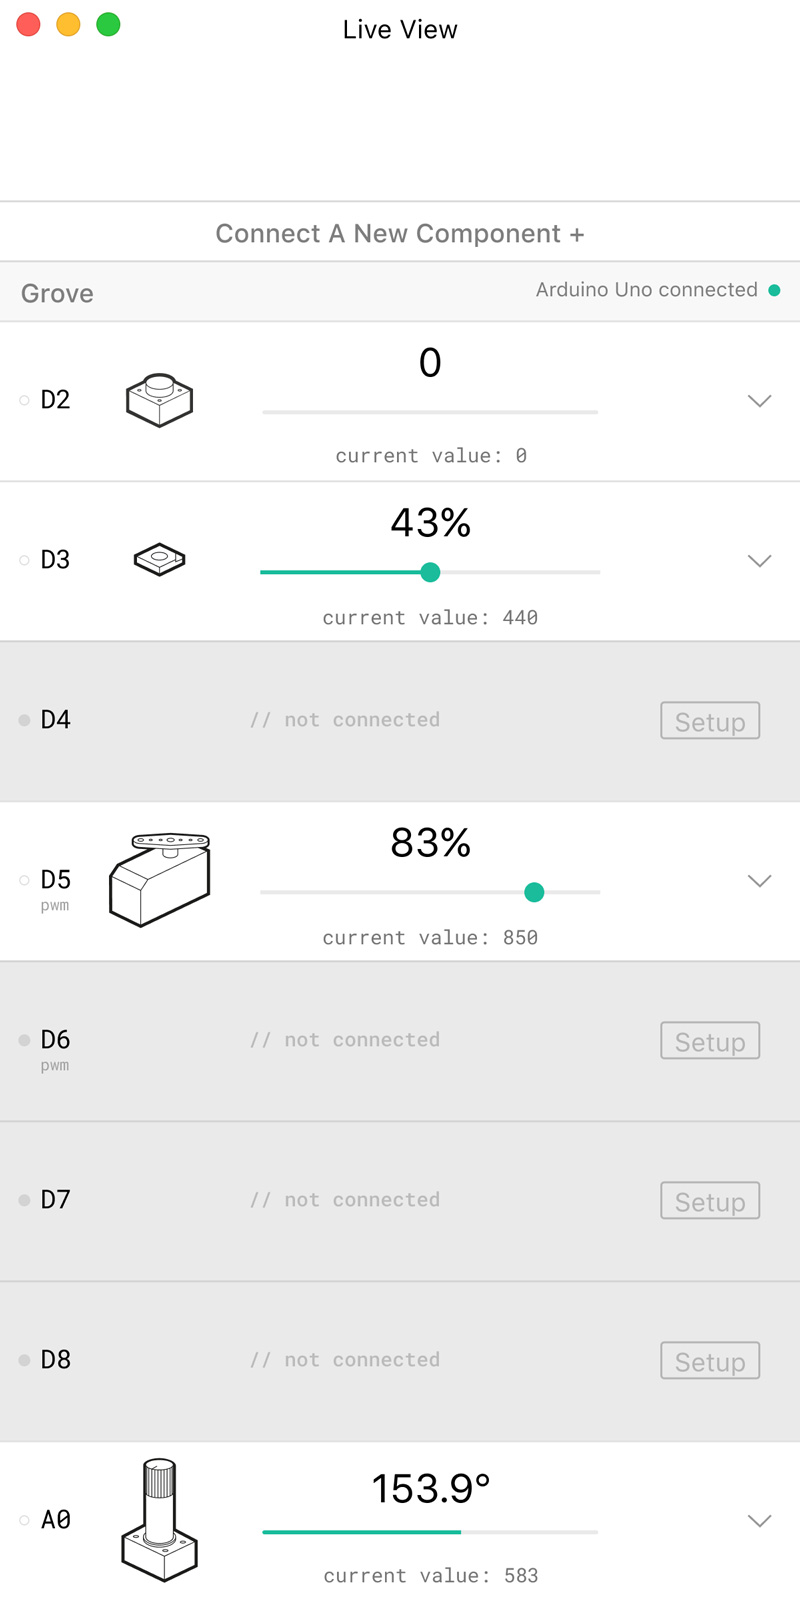Click the D7 not connected row text
800x1600 pixels.
tap(345, 1200)
